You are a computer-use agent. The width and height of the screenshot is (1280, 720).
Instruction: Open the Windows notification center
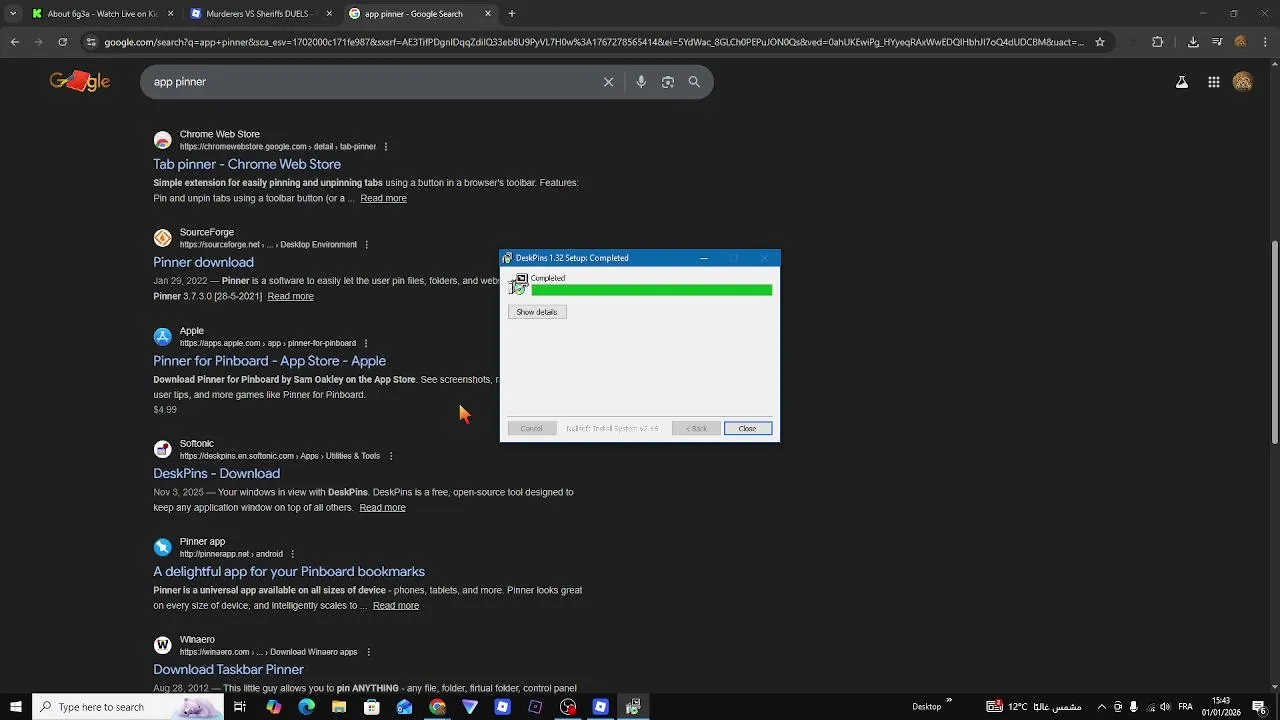(x=1258, y=707)
